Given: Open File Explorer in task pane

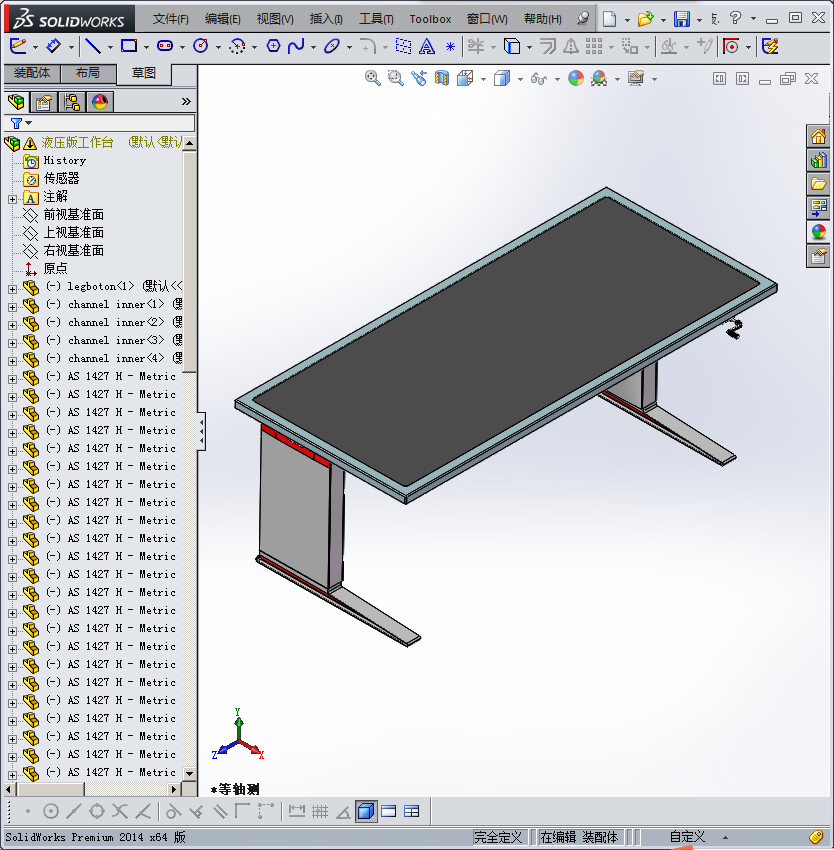Looking at the screenshot, I should pyautogui.click(x=818, y=184).
